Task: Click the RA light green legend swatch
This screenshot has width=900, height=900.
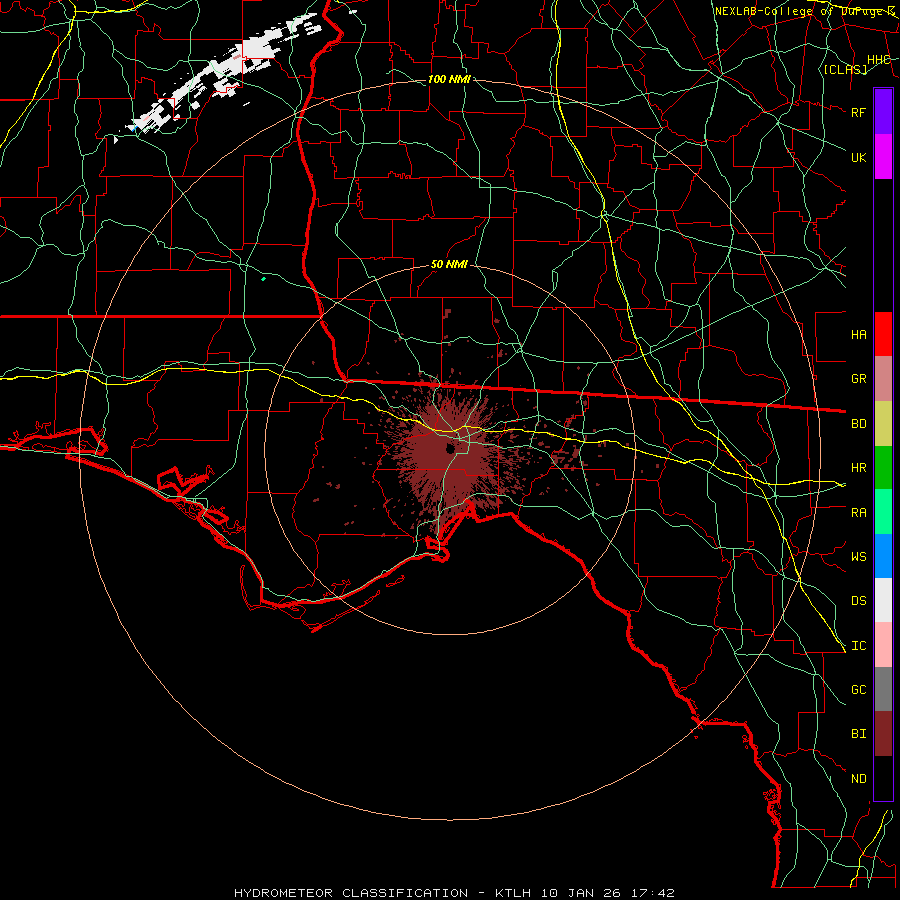Action: click(x=883, y=512)
